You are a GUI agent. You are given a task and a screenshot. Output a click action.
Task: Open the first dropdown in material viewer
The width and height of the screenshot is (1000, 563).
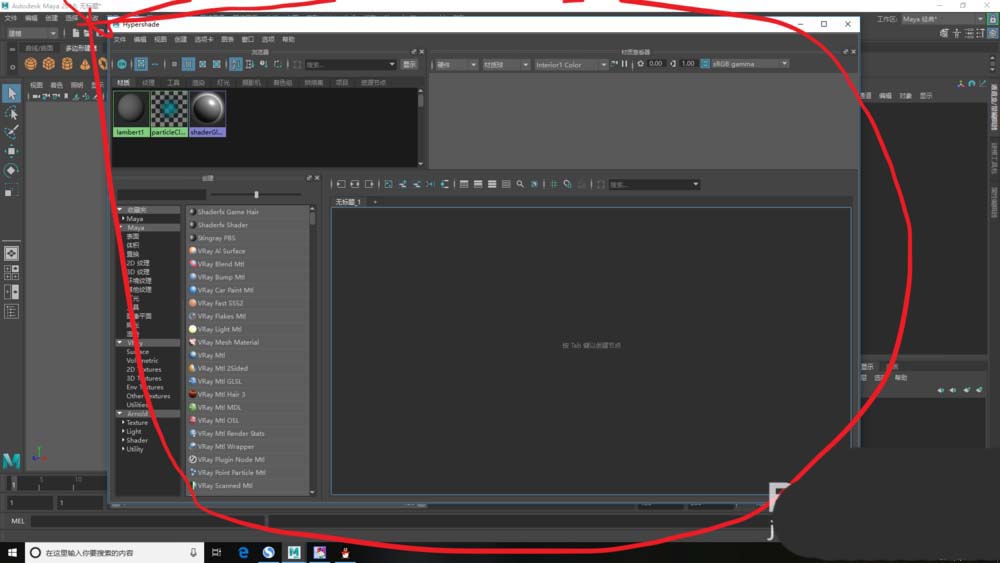click(456, 64)
